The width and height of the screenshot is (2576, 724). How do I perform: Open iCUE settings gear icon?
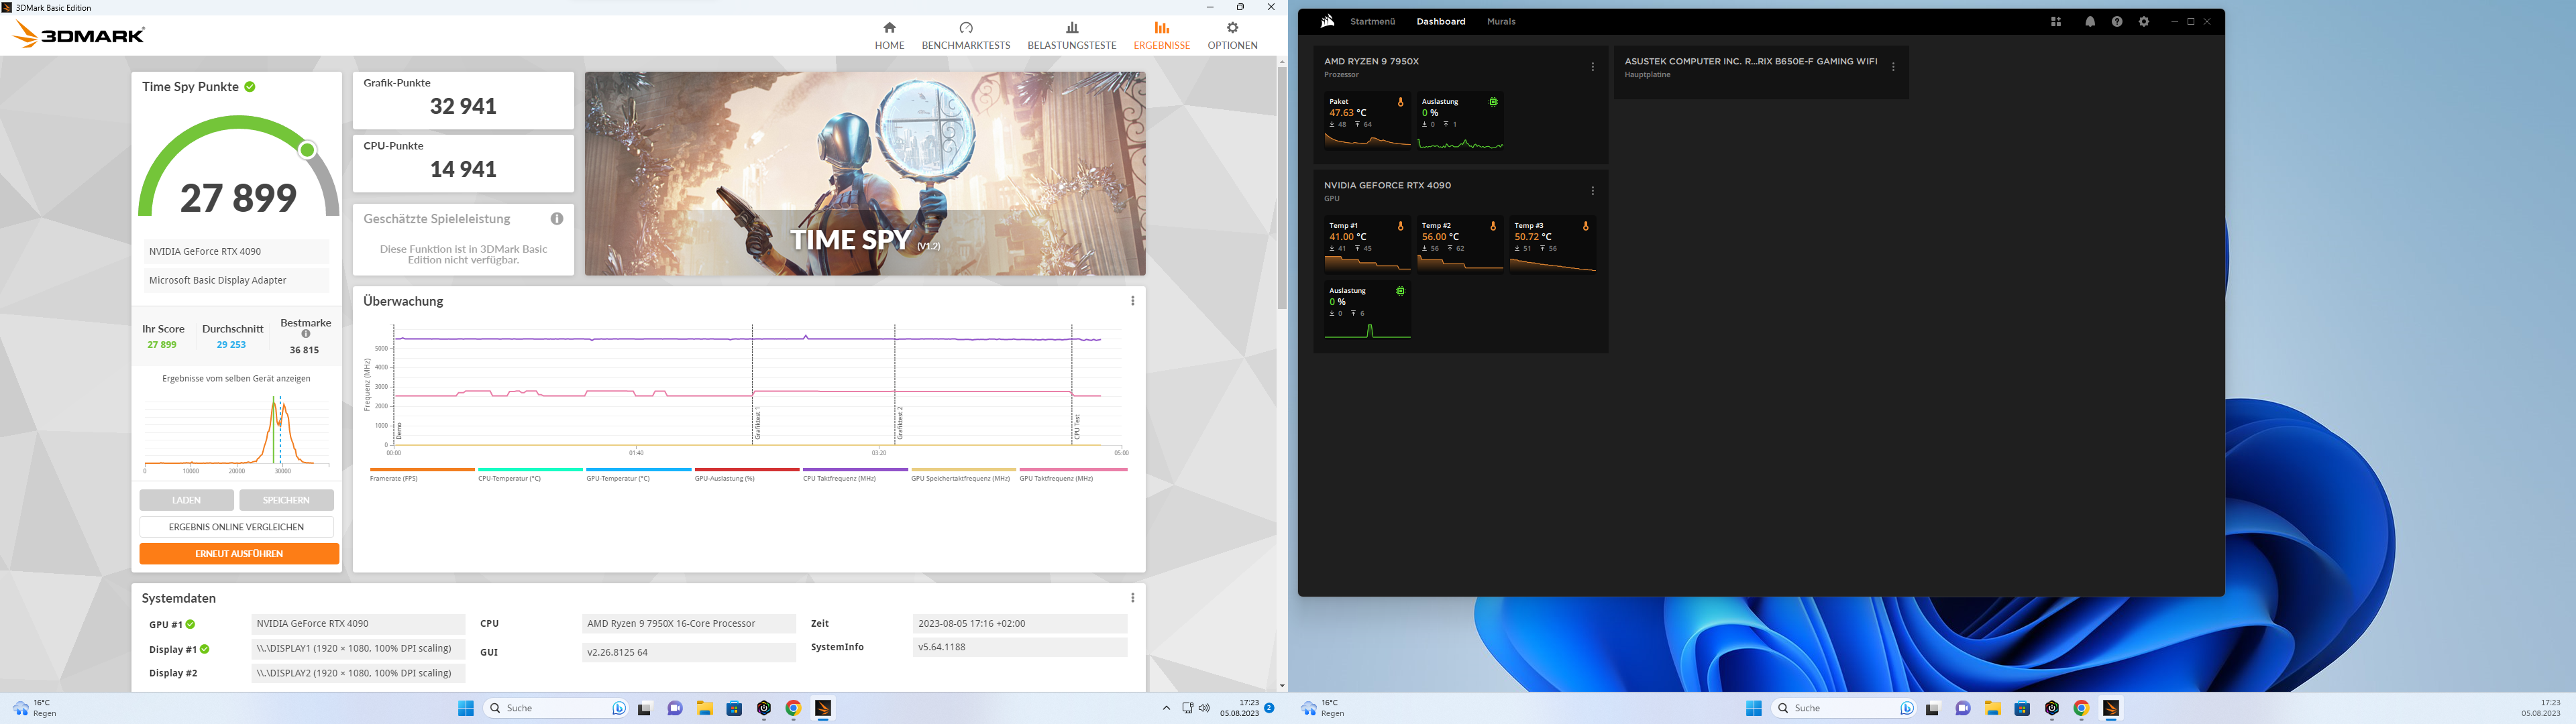pos(2143,21)
